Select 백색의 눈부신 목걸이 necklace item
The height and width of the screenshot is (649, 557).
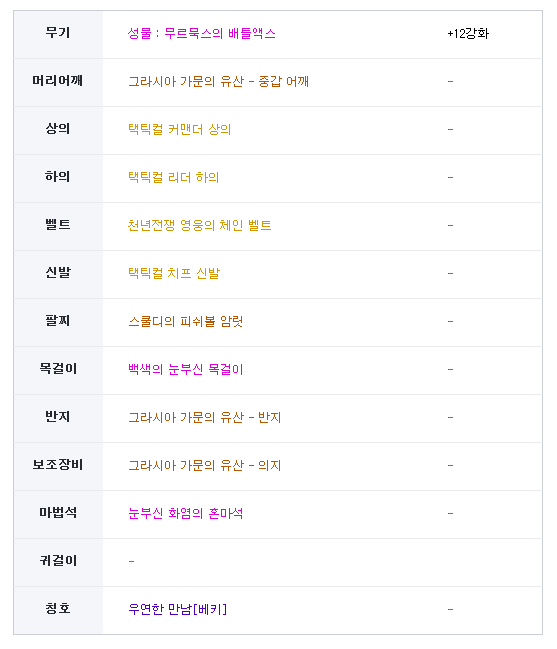click(185, 370)
